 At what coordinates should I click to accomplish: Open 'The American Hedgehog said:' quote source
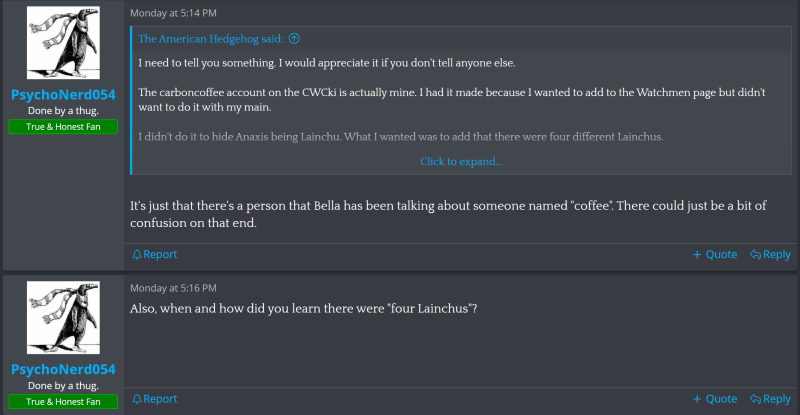click(210, 40)
